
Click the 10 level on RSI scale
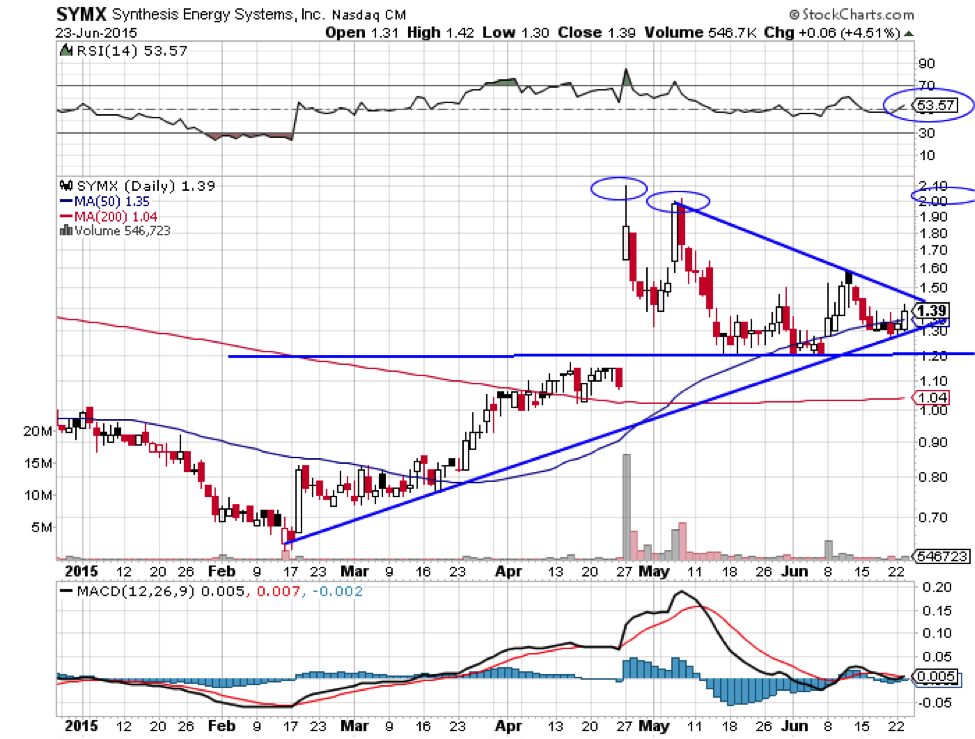(x=926, y=156)
